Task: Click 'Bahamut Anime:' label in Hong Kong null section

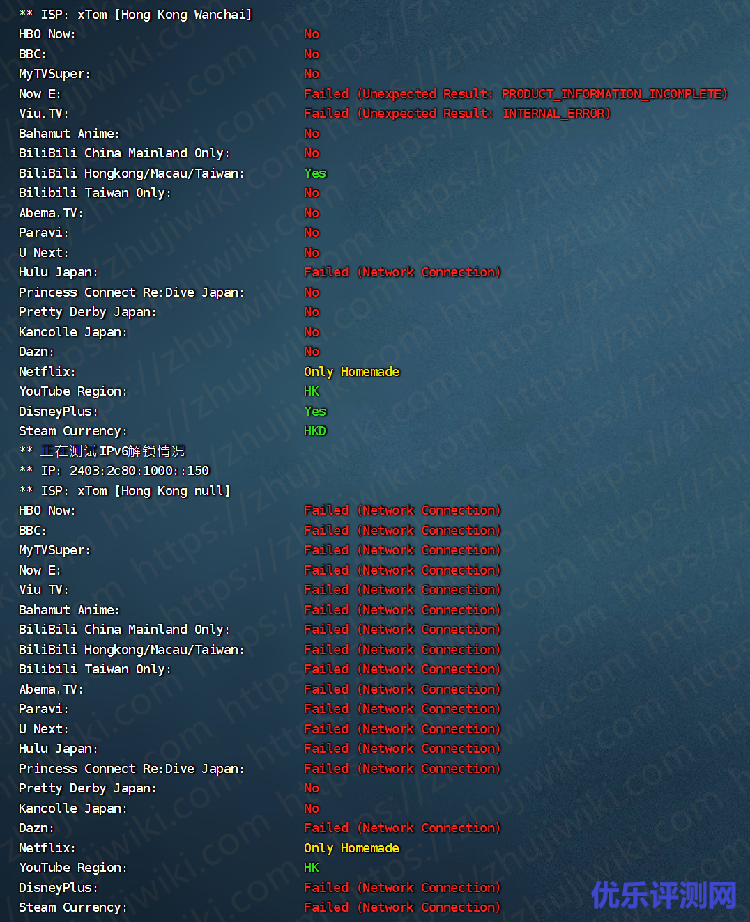Action: point(69,610)
